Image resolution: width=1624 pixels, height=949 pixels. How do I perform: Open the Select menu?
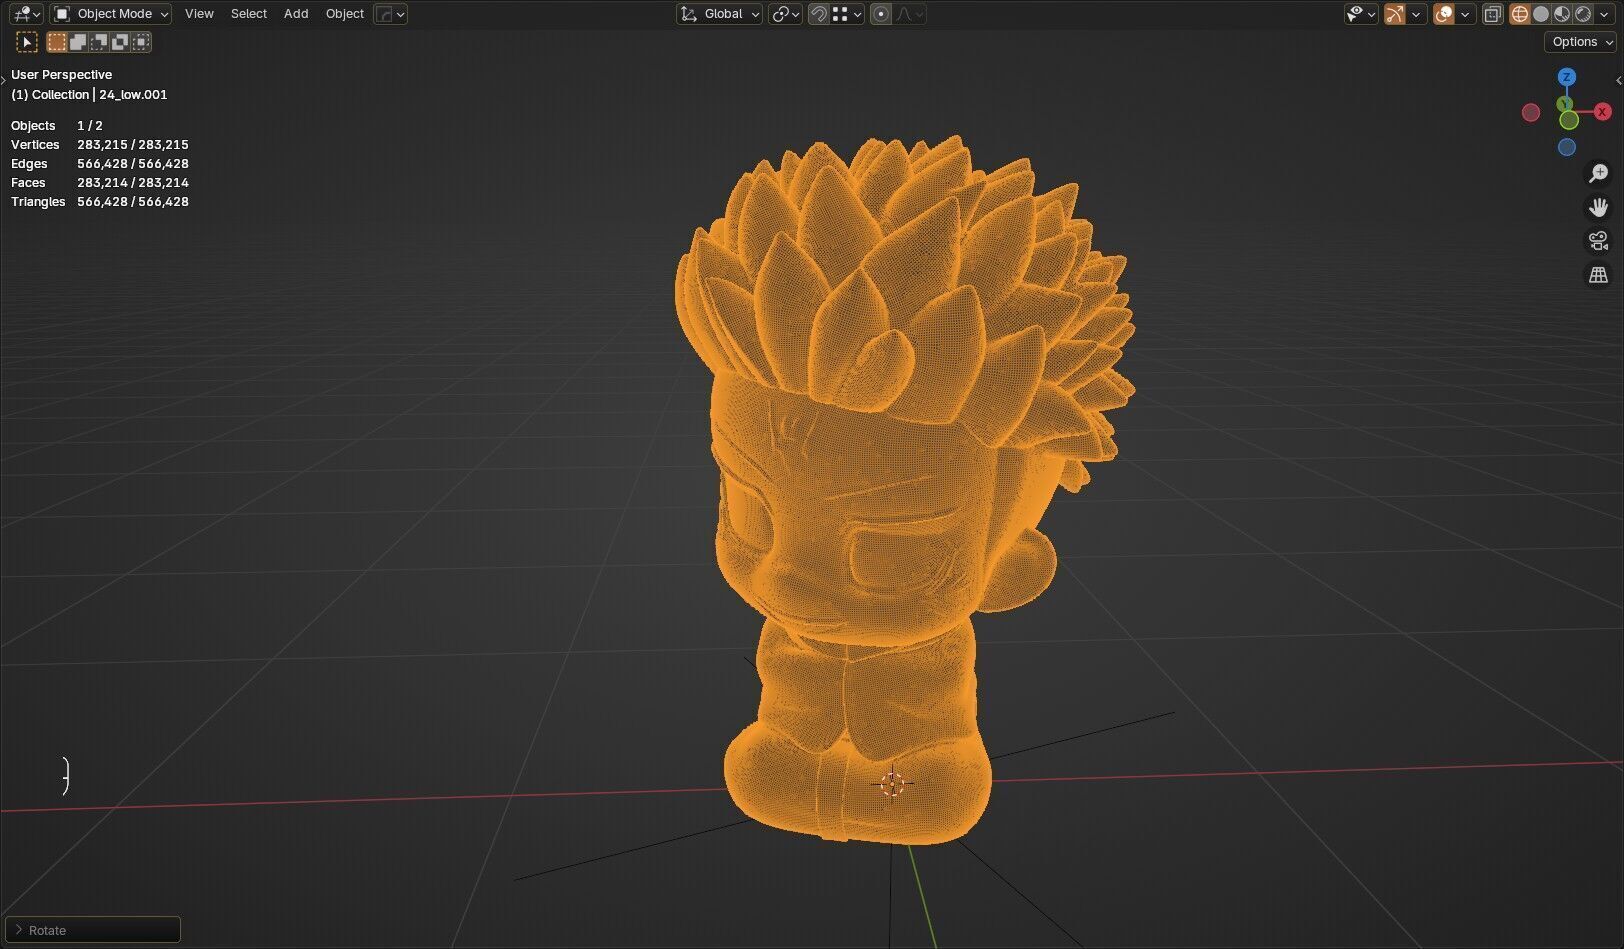click(249, 14)
